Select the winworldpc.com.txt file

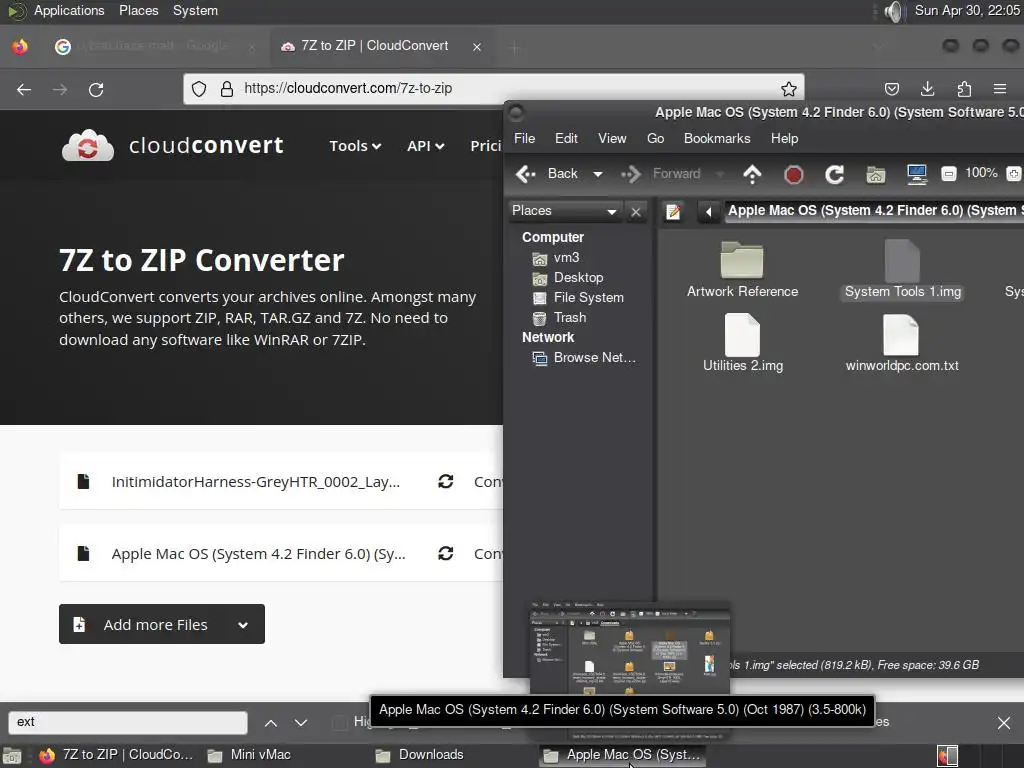click(902, 344)
